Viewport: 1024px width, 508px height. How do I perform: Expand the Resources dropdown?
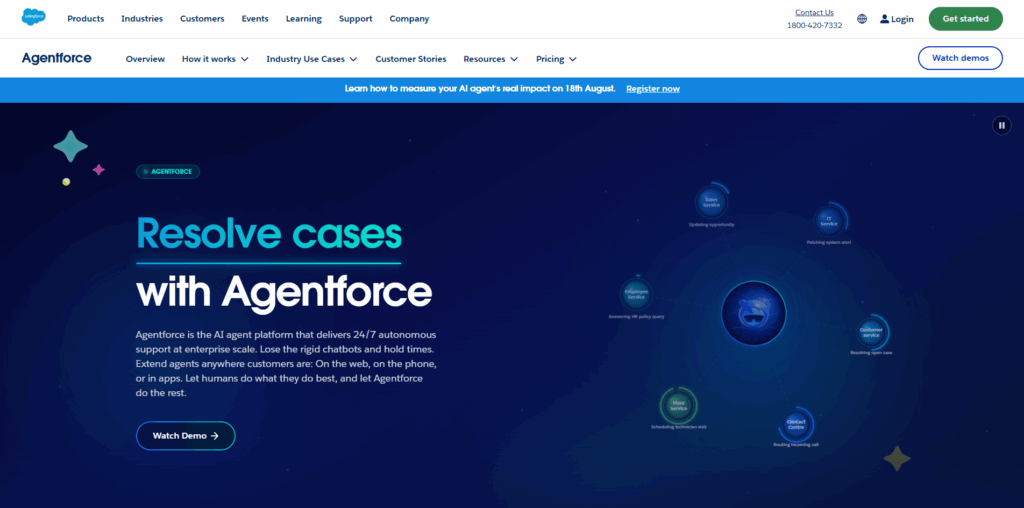490,59
